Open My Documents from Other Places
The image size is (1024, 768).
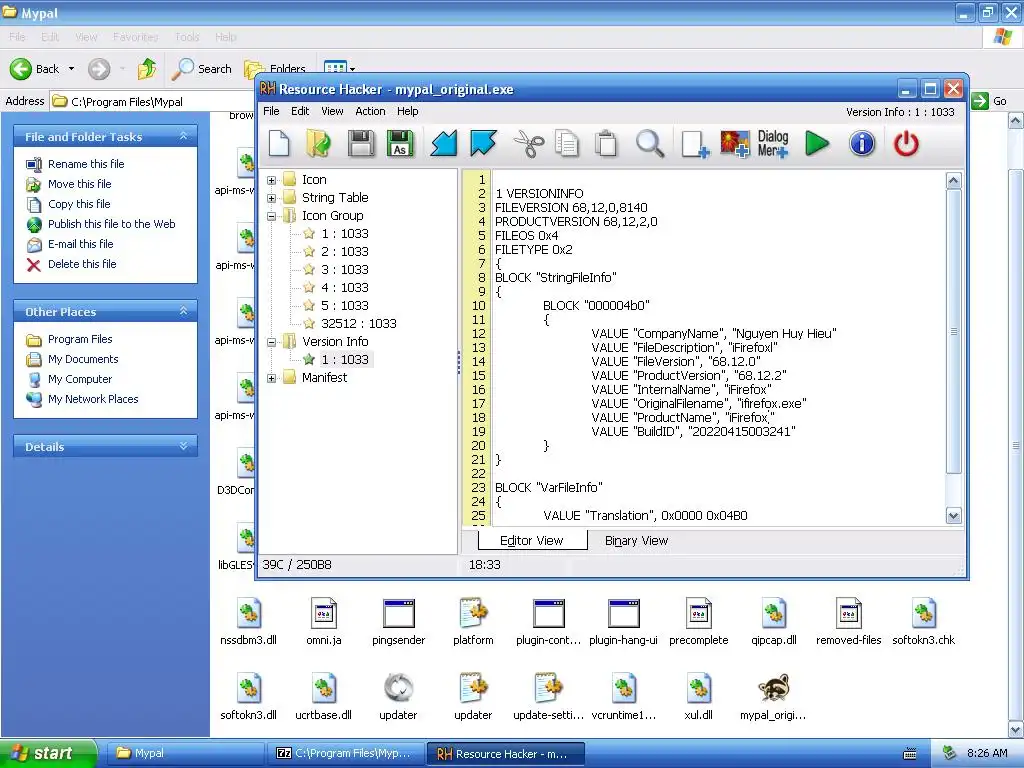coord(83,359)
